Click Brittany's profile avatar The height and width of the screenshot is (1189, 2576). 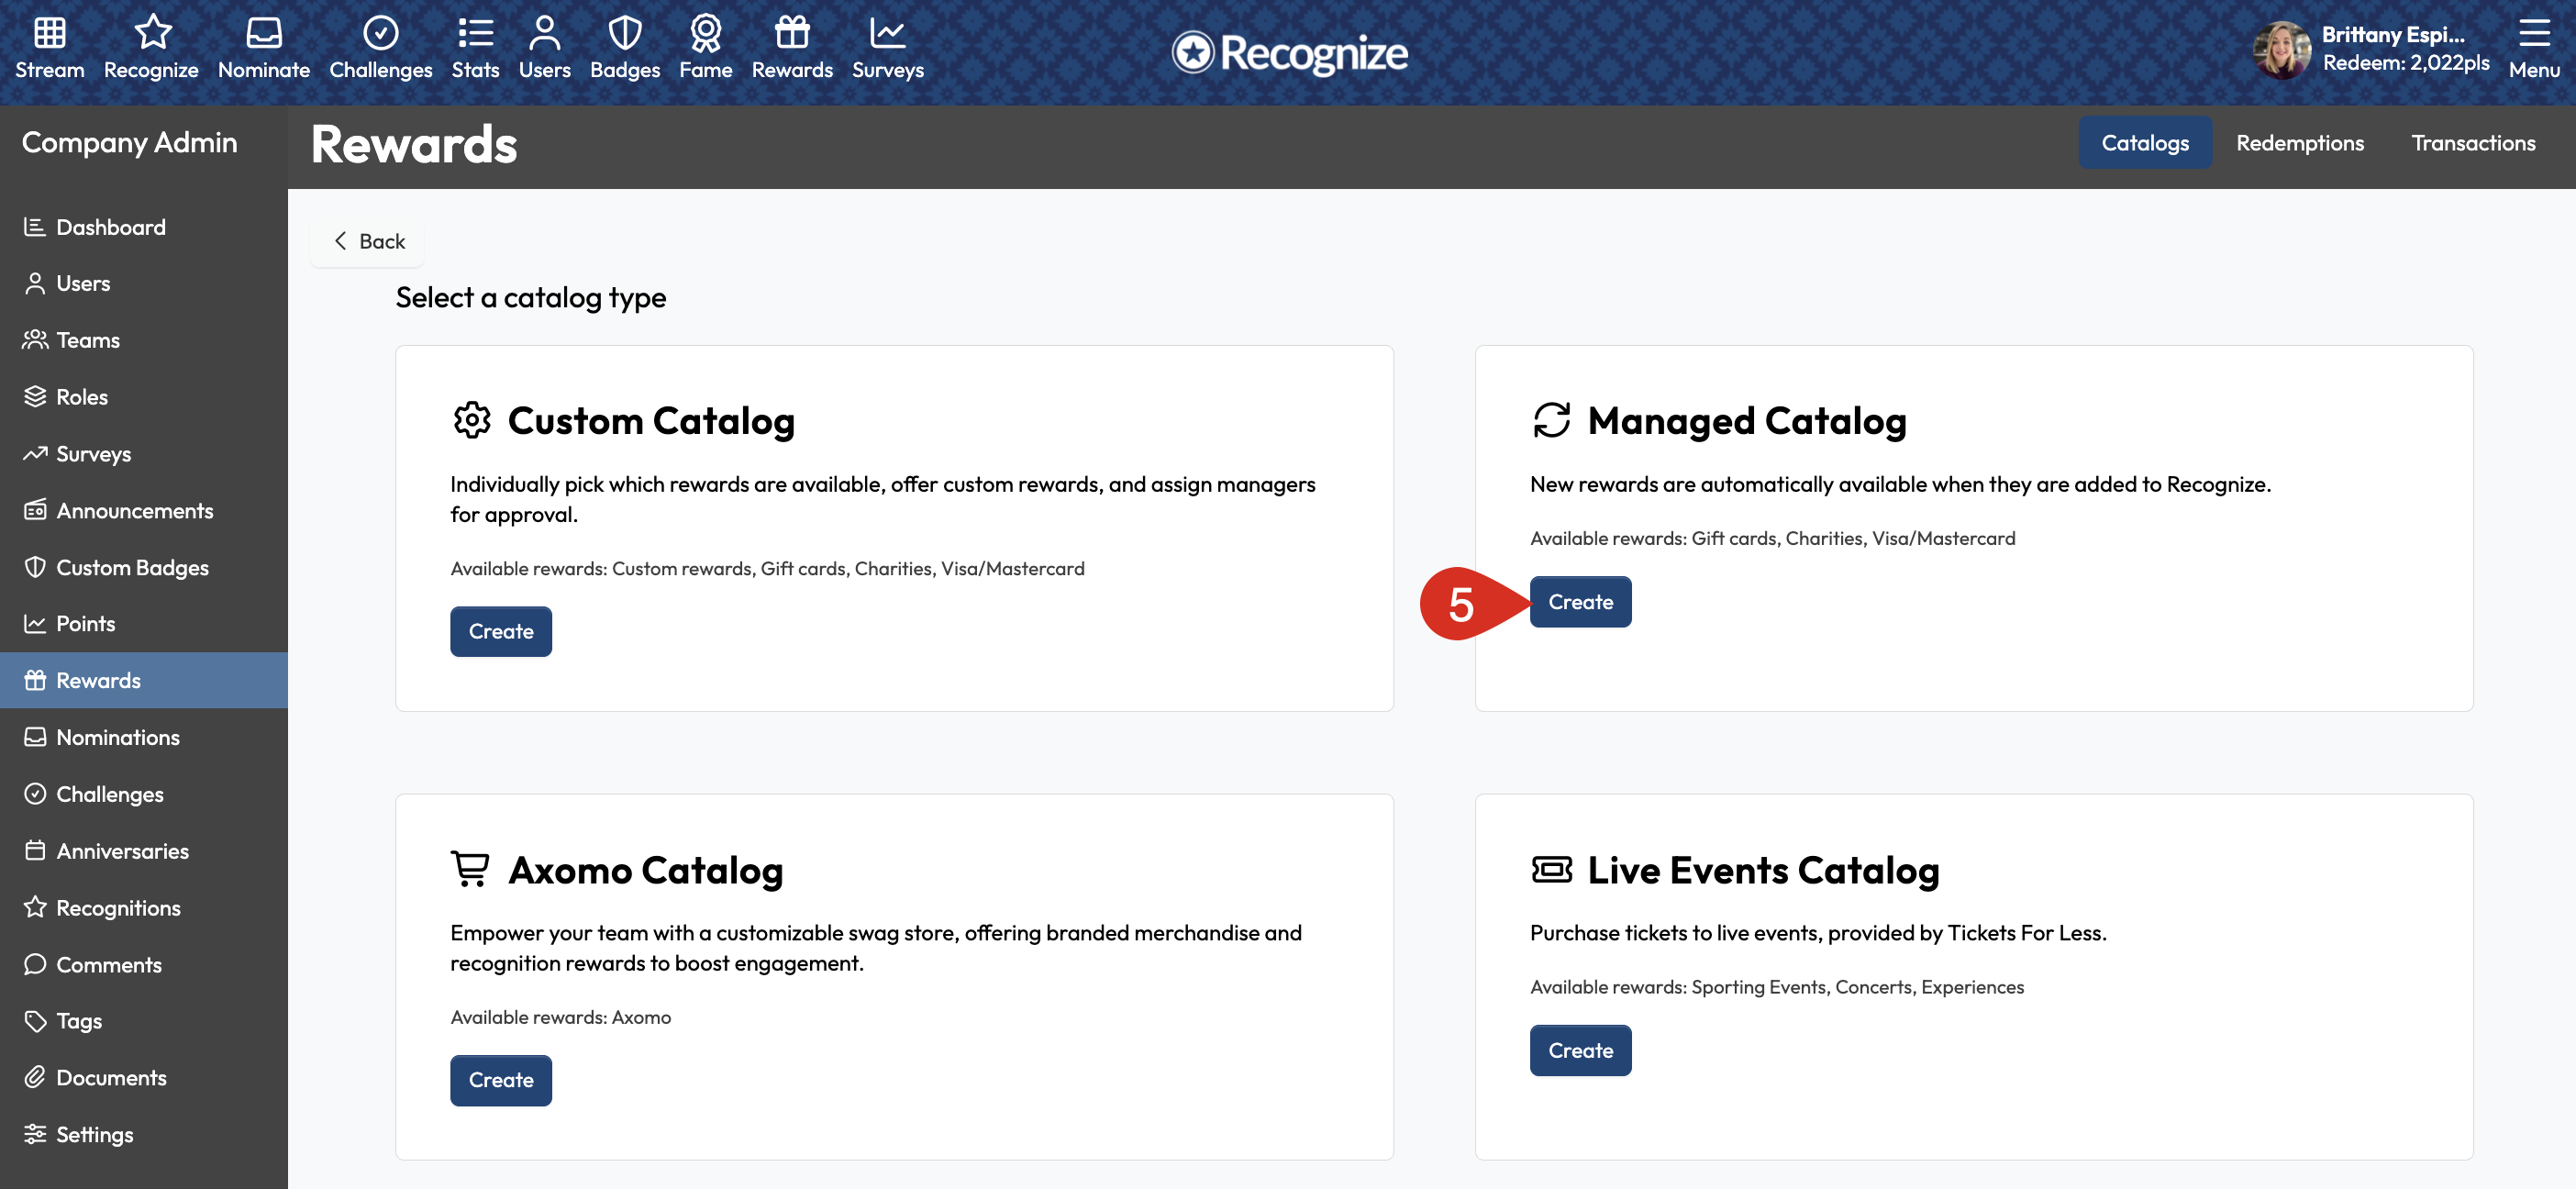[2281, 50]
